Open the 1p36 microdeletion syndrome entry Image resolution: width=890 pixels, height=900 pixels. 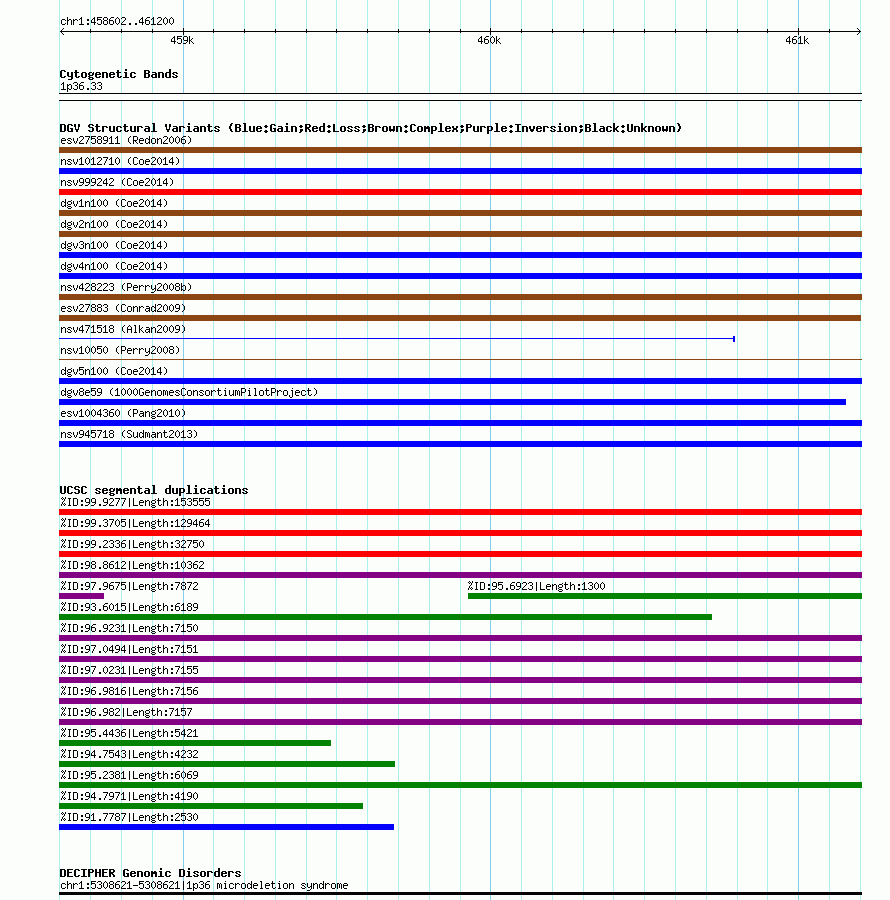tap(204, 886)
